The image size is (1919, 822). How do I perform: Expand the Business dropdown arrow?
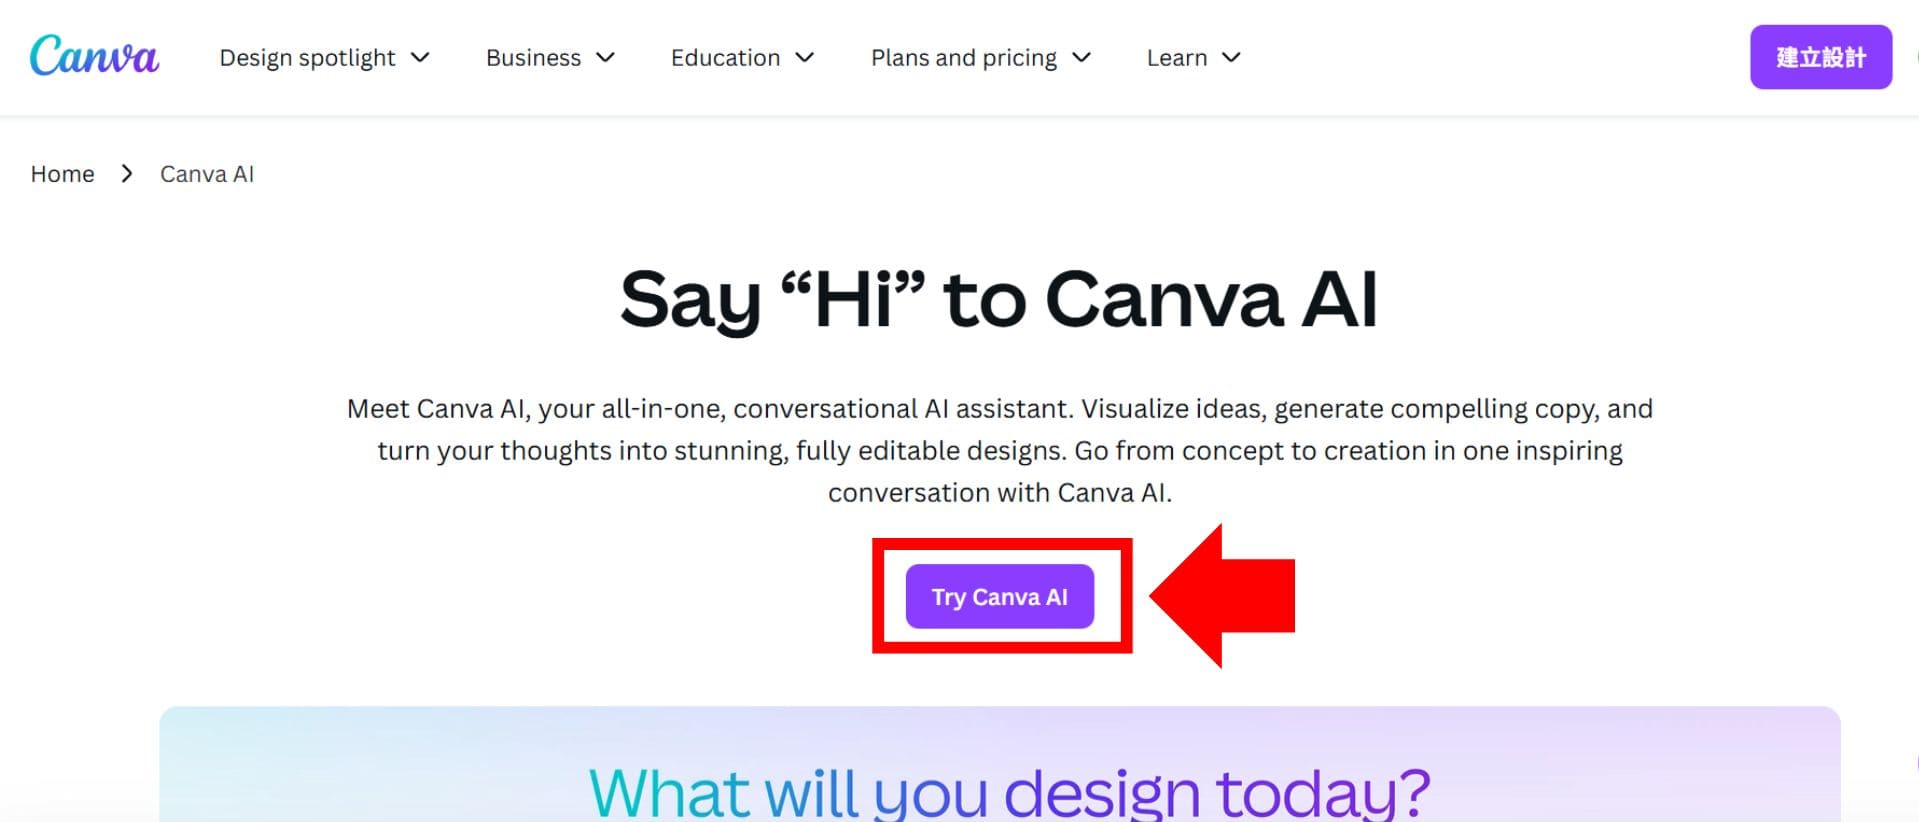pyautogui.click(x=605, y=58)
